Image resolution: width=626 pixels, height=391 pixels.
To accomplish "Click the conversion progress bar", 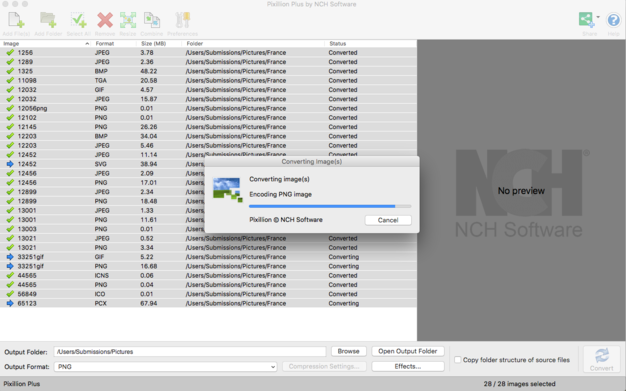I will pos(330,206).
